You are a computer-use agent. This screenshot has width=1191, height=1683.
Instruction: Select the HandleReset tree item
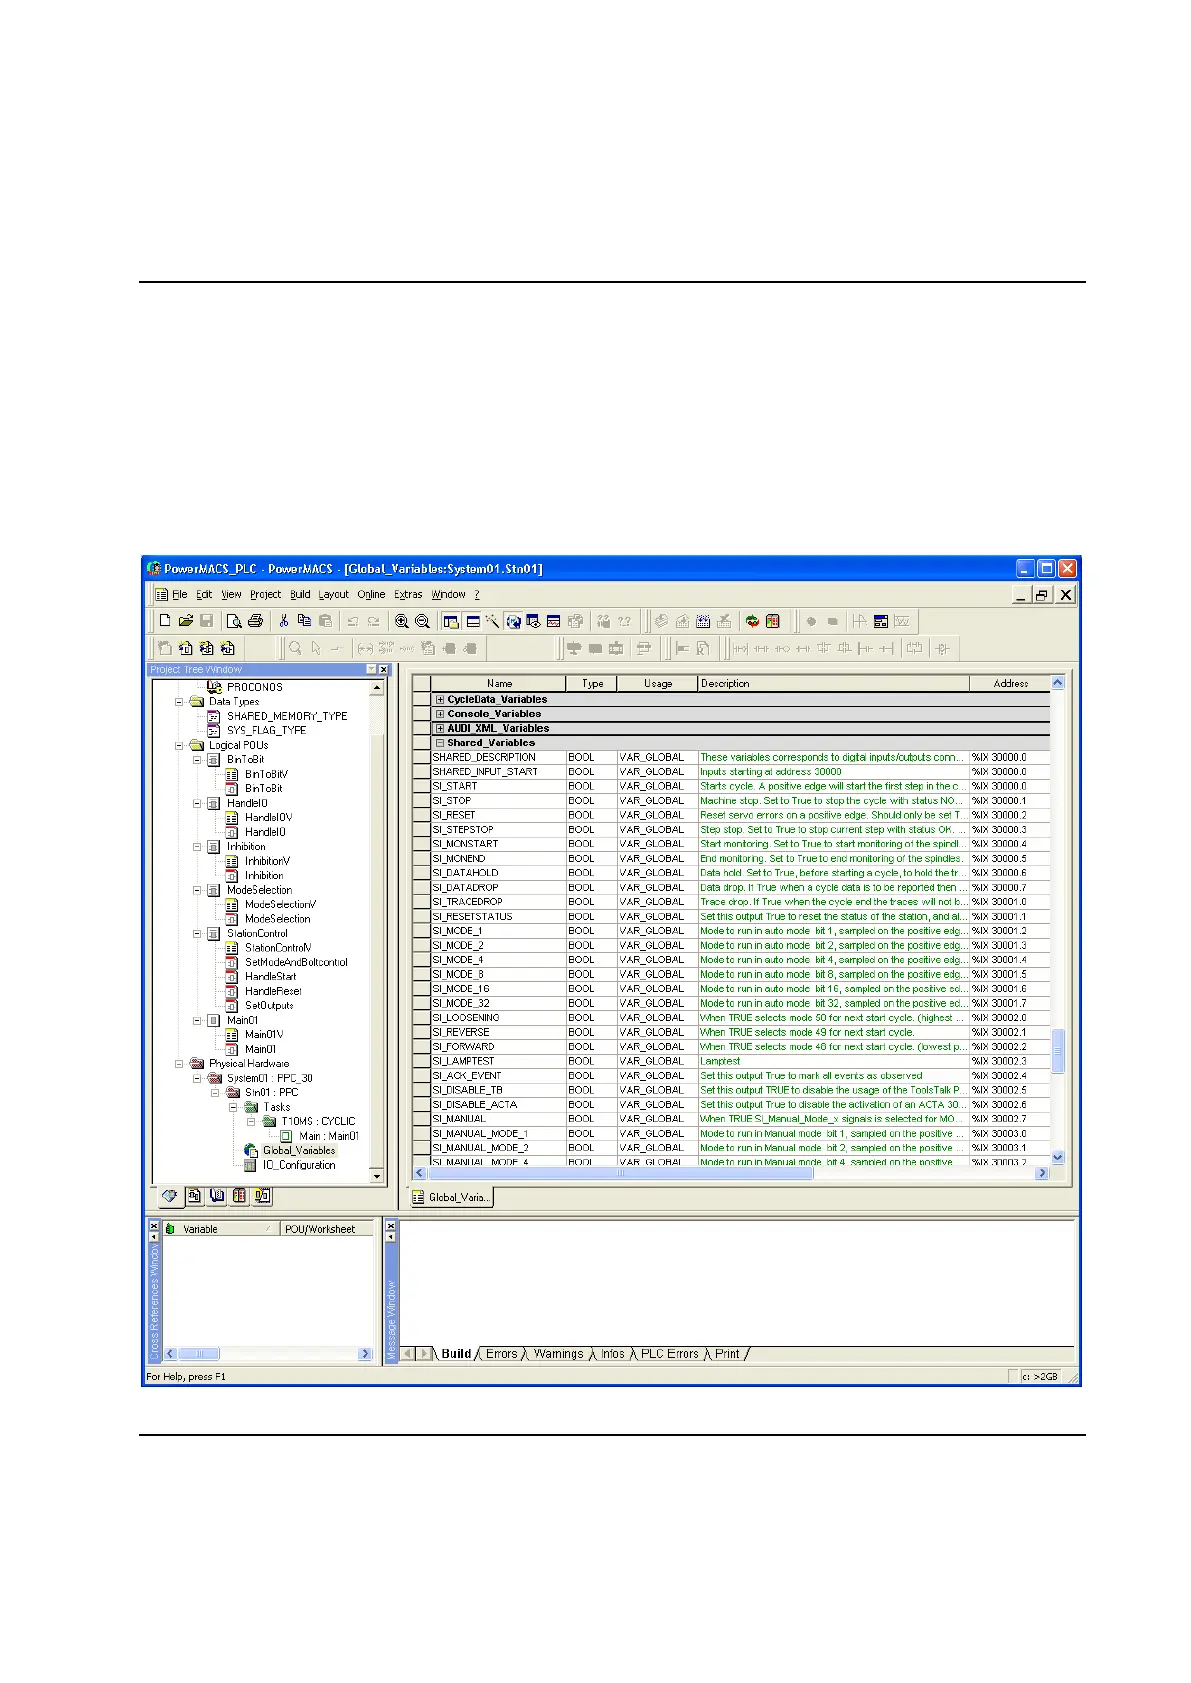coord(273,991)
